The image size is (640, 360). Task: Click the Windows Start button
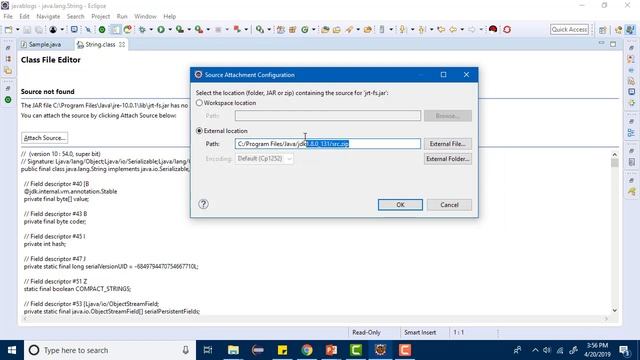point(12,350)
